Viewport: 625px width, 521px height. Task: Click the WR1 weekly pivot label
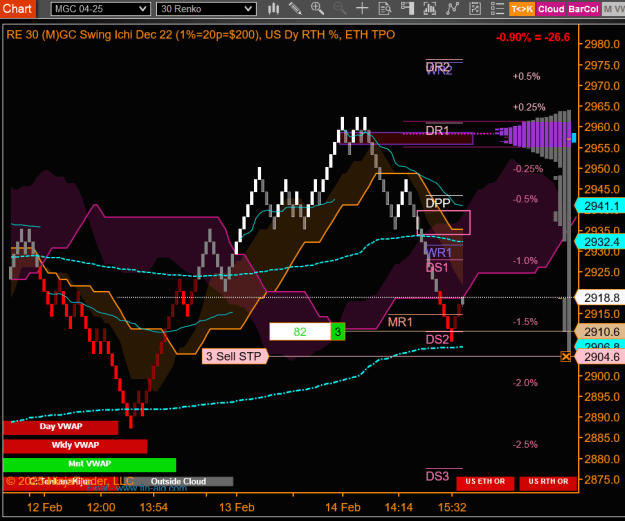pyautogui.click(x=439, y=253)
